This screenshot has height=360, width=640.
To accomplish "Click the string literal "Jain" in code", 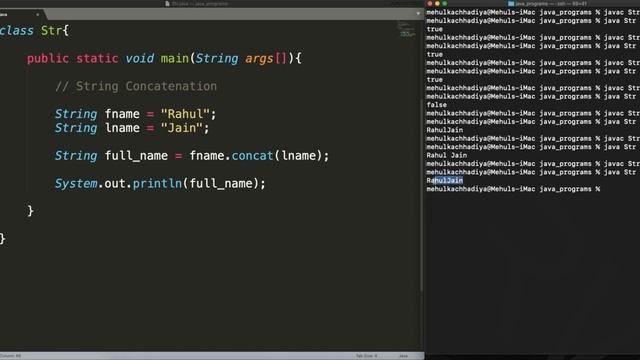I will coord(182,128).
